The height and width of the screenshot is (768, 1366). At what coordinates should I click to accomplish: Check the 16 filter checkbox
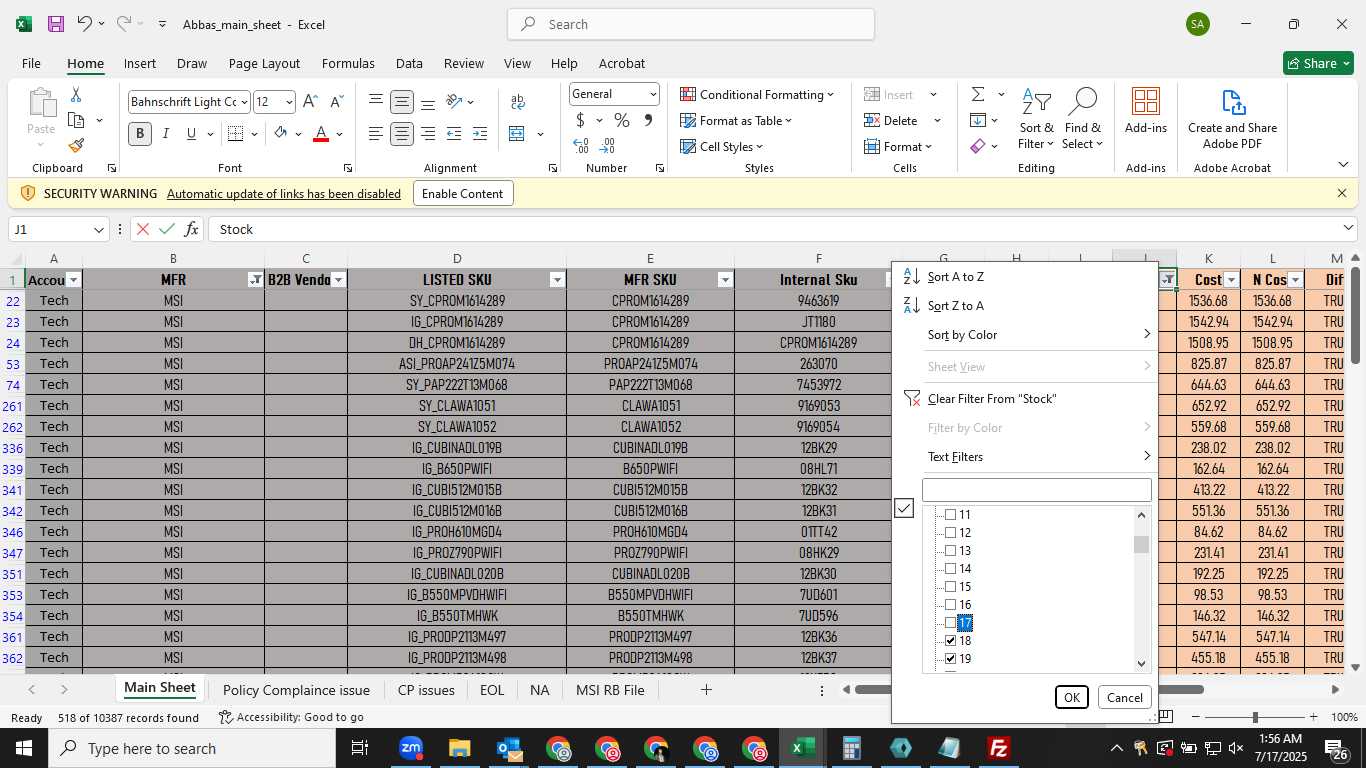point(951,605)
